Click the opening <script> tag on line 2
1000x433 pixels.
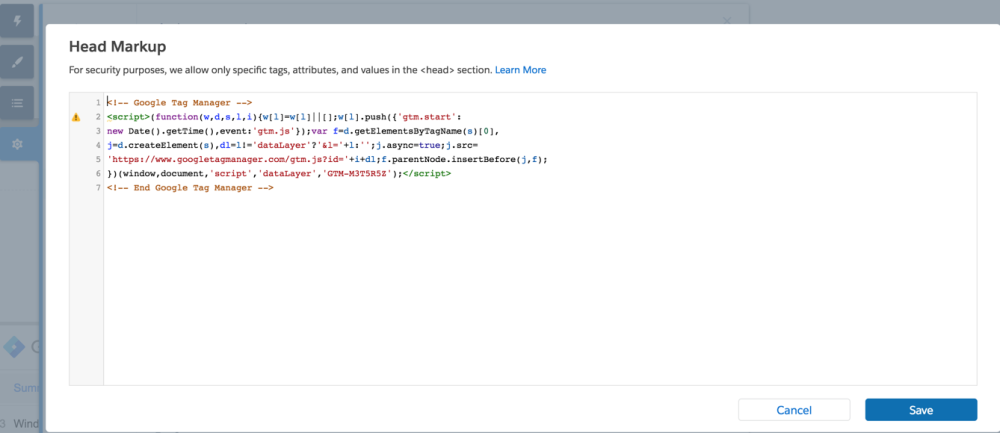(128, 117)
